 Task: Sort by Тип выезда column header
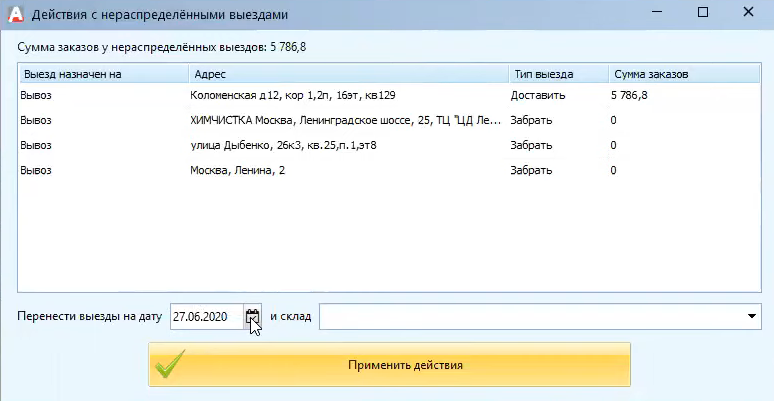(558, 75)
